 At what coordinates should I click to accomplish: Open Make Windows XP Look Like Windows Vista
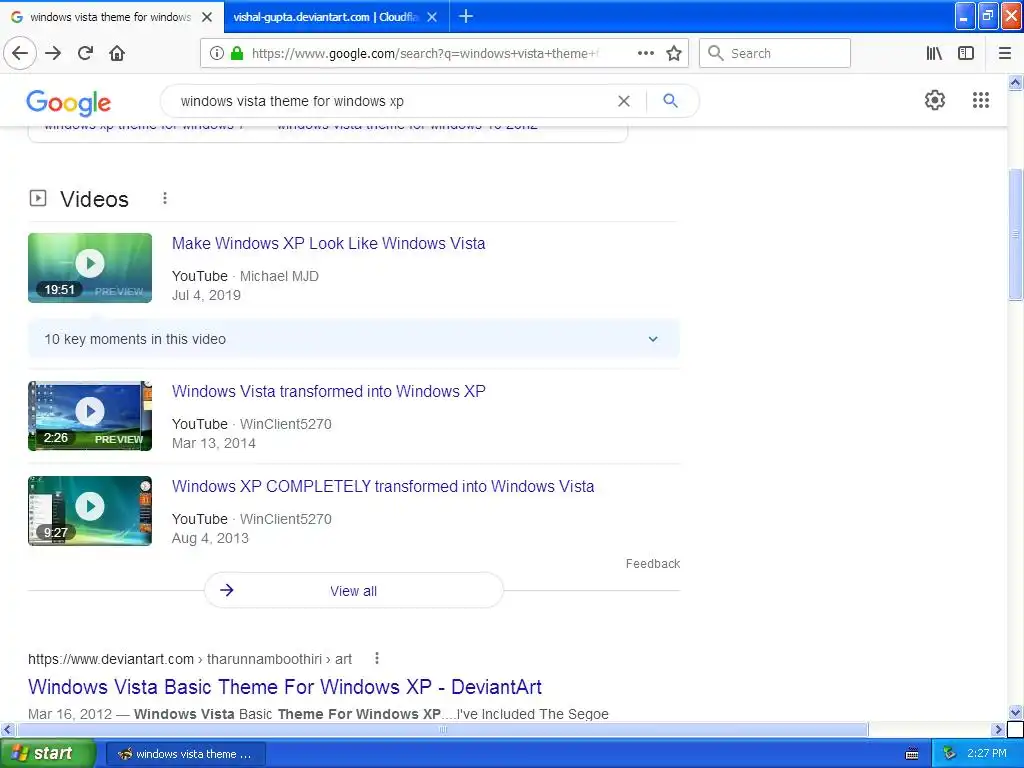[x=328, y=244]
